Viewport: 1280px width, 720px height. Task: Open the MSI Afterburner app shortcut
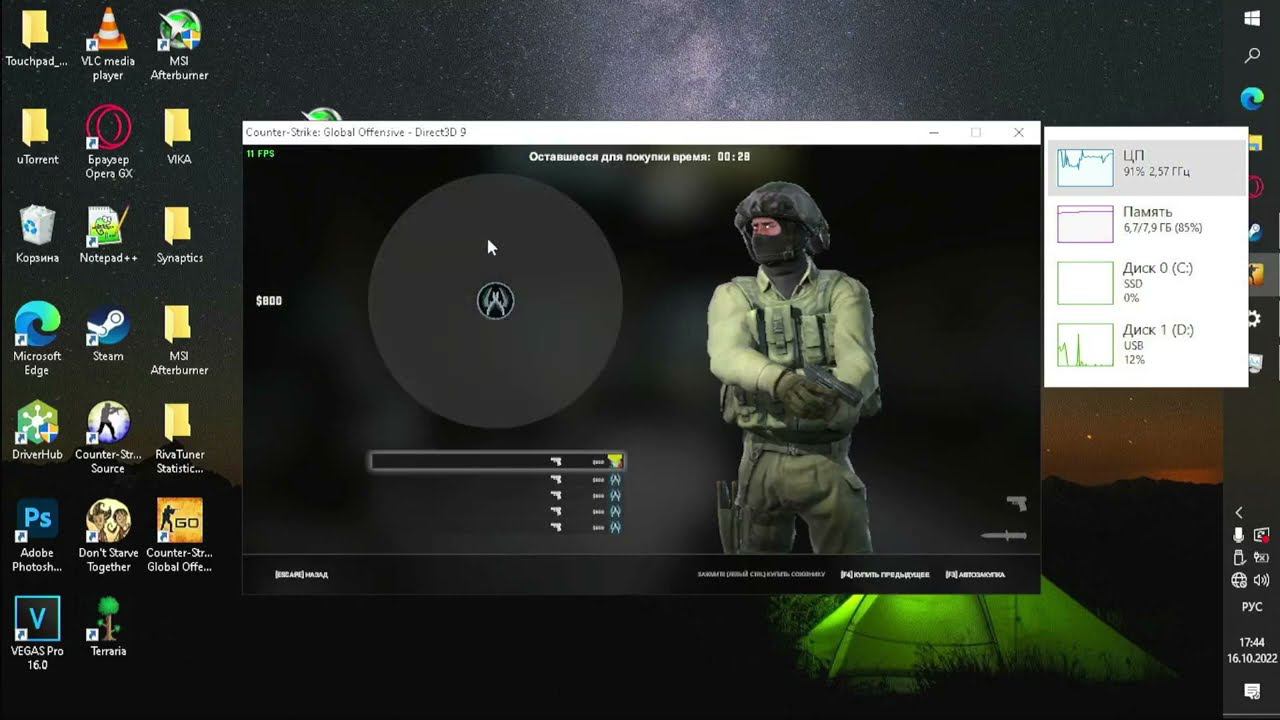pyautogui.click(x=179, y=45)
